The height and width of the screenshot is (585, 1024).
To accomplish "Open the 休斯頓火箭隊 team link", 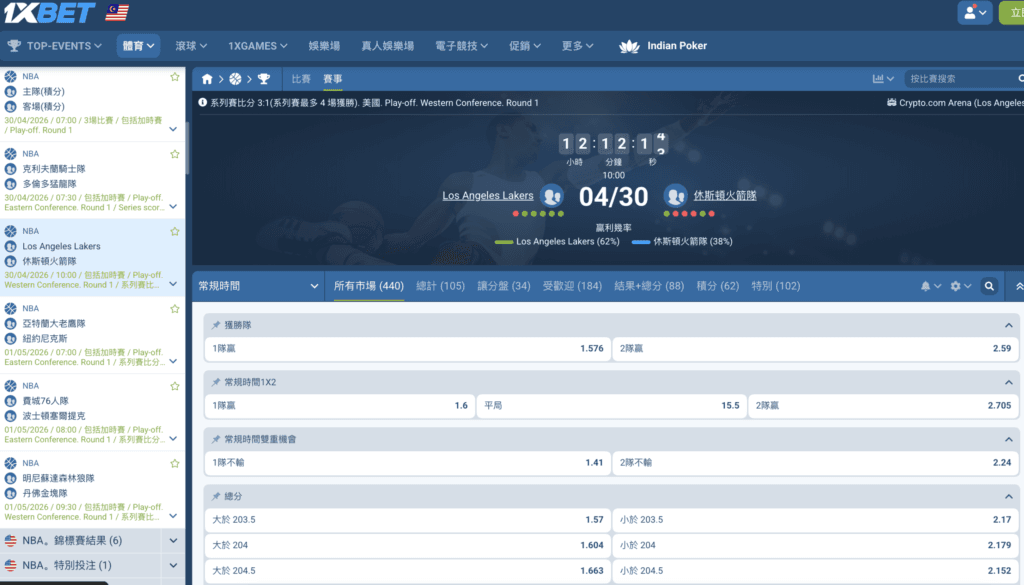I will coord(725,195).
